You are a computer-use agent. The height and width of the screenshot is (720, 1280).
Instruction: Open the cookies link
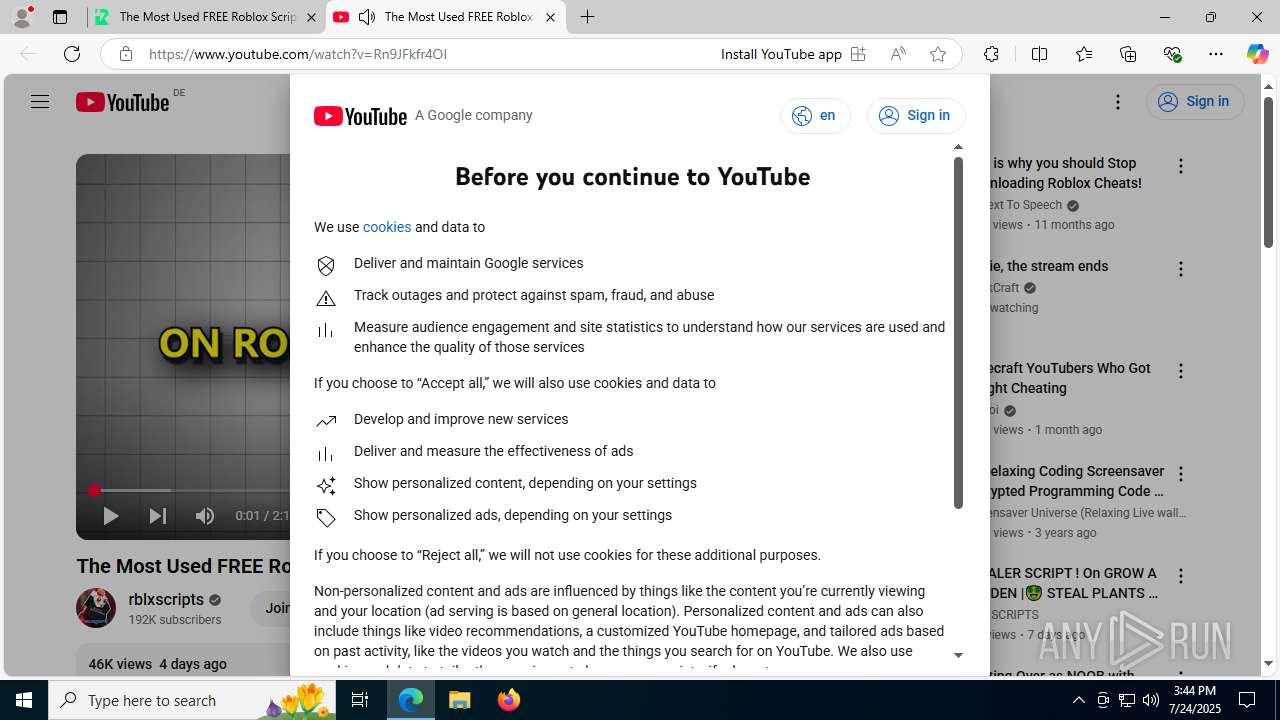click(x=387, y=227)
